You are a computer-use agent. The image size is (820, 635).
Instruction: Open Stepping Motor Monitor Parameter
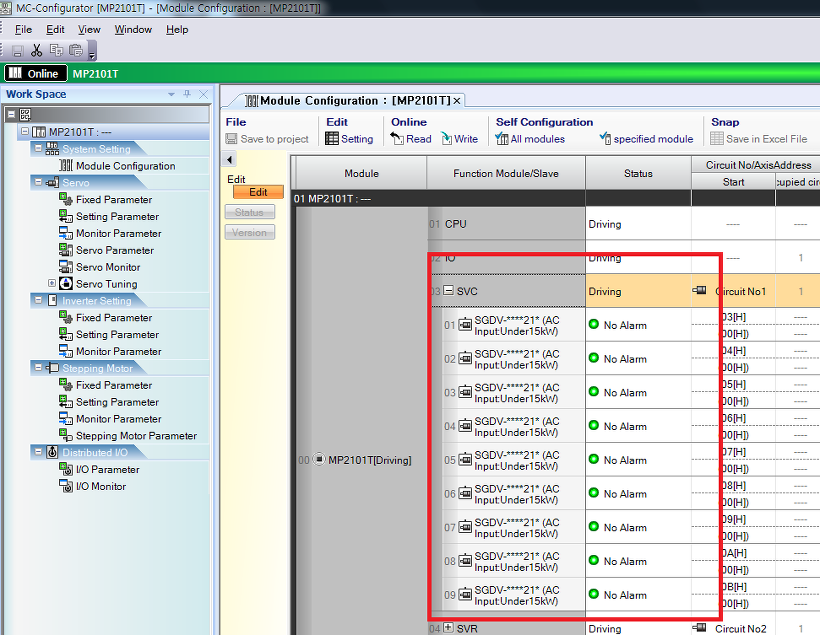point(119,418)
